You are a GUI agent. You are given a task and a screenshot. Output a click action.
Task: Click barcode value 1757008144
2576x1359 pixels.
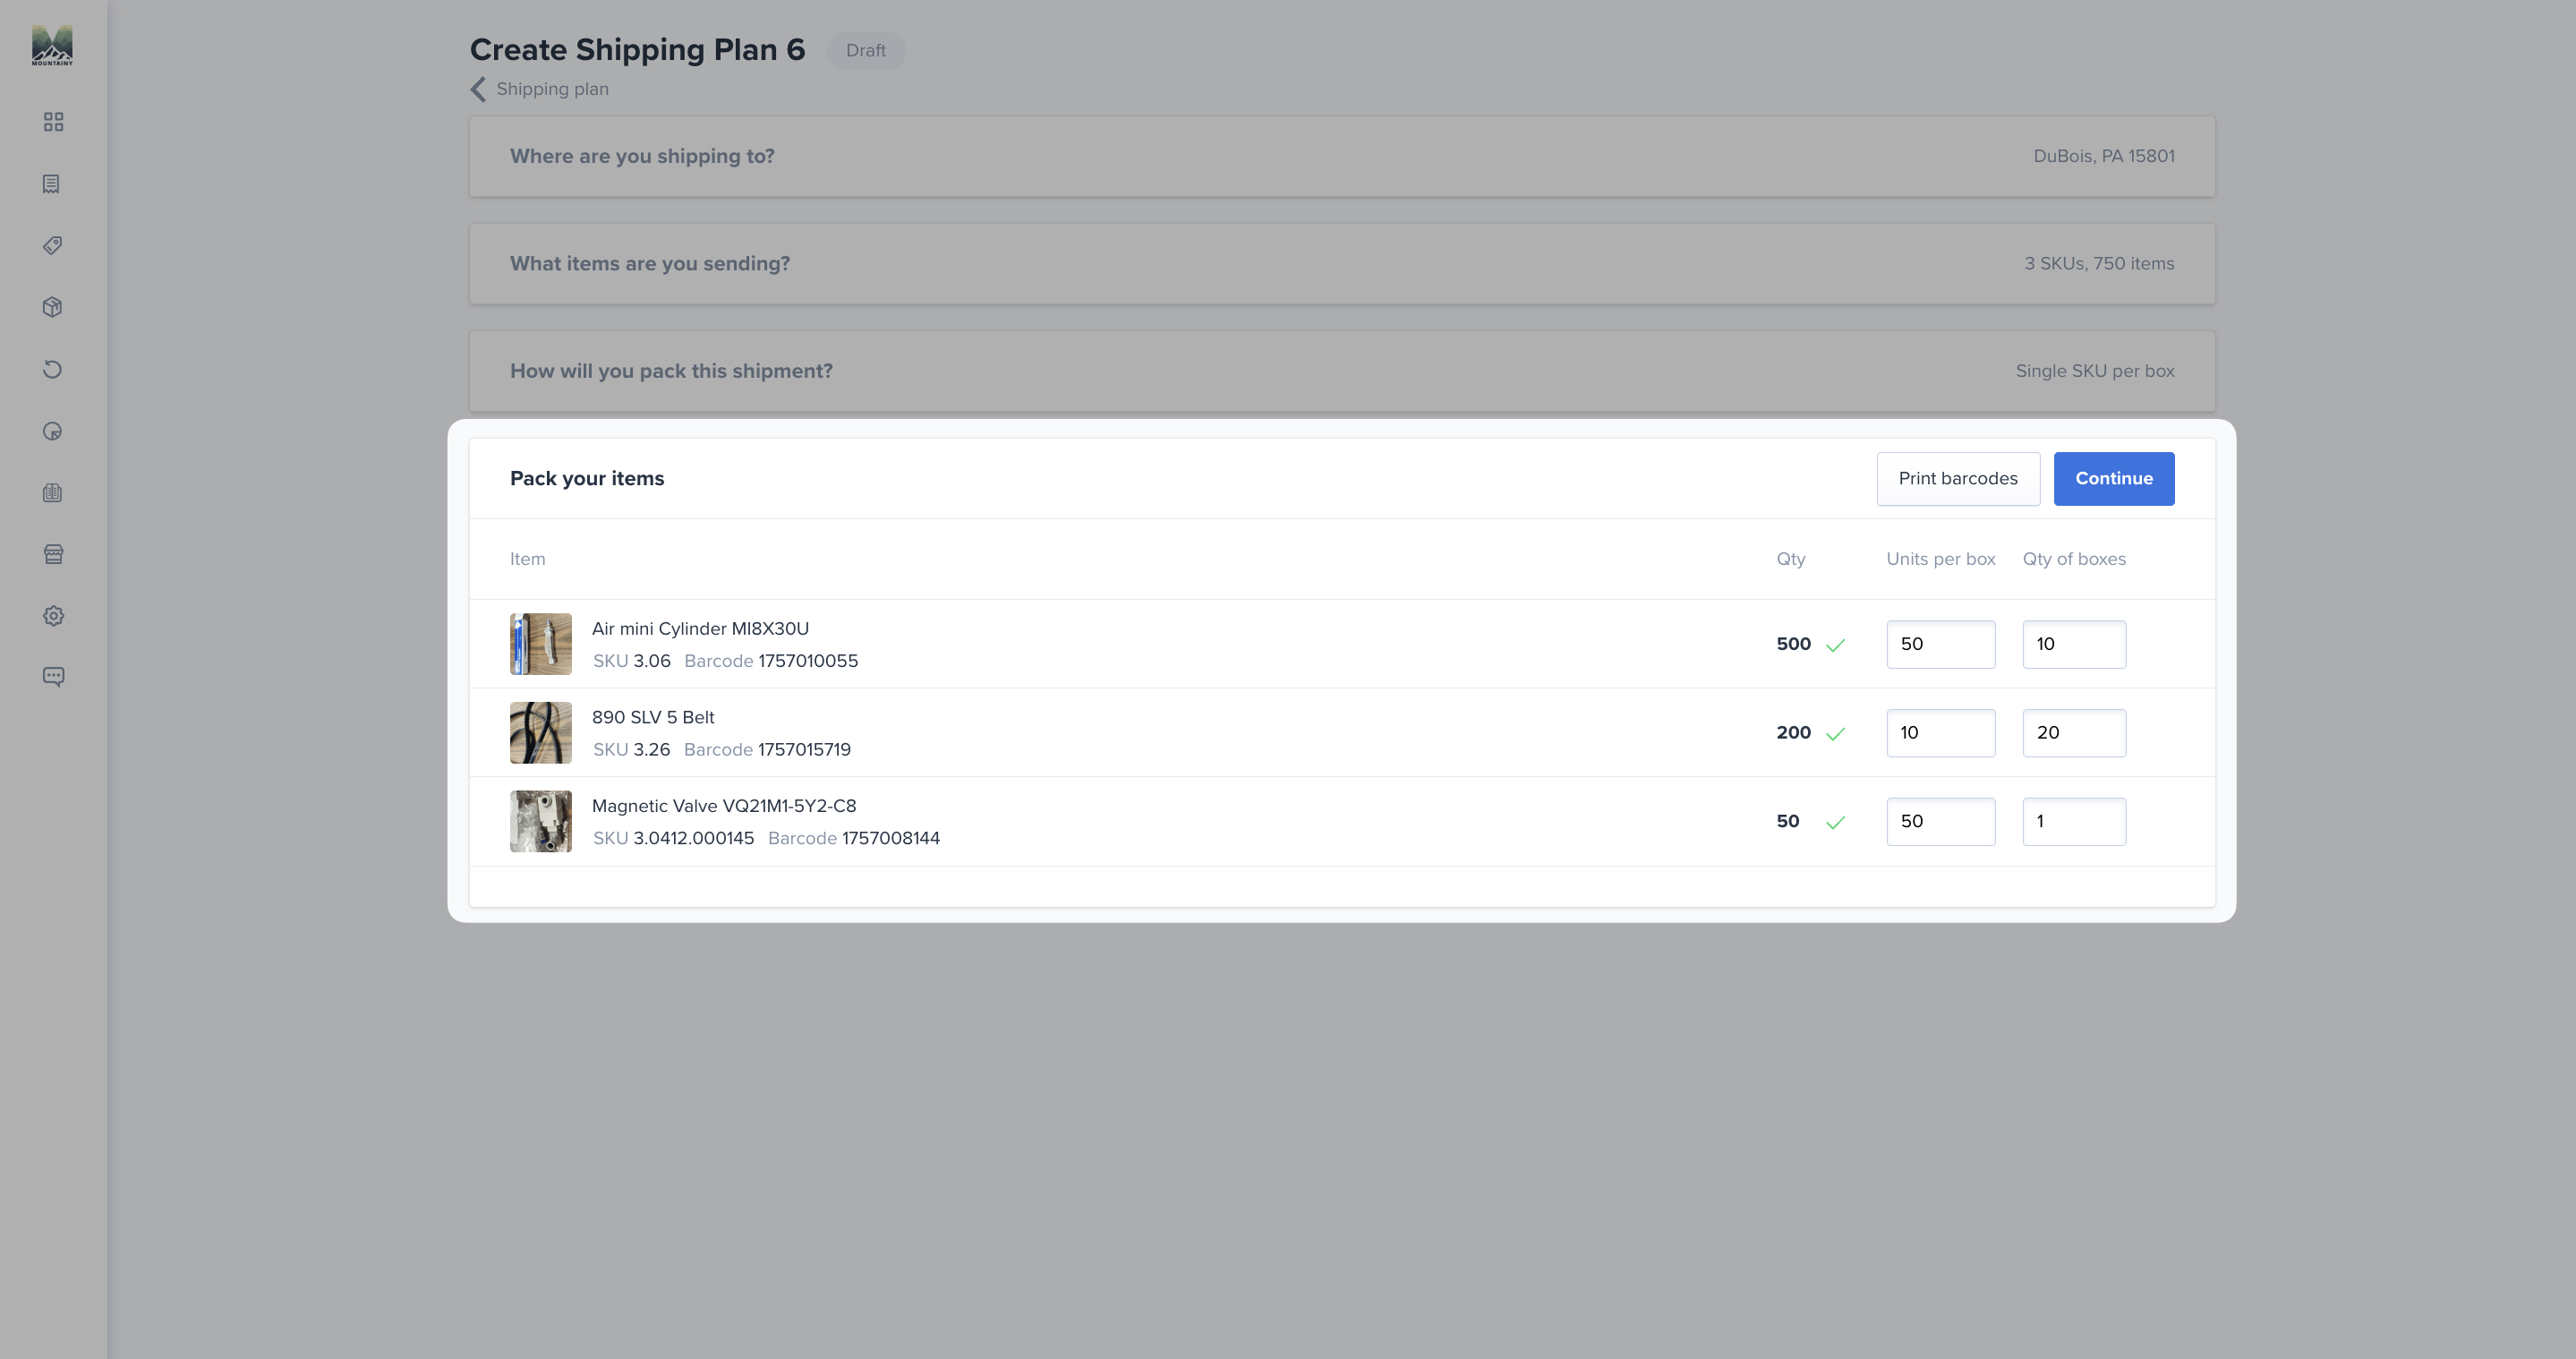point(890,838)
